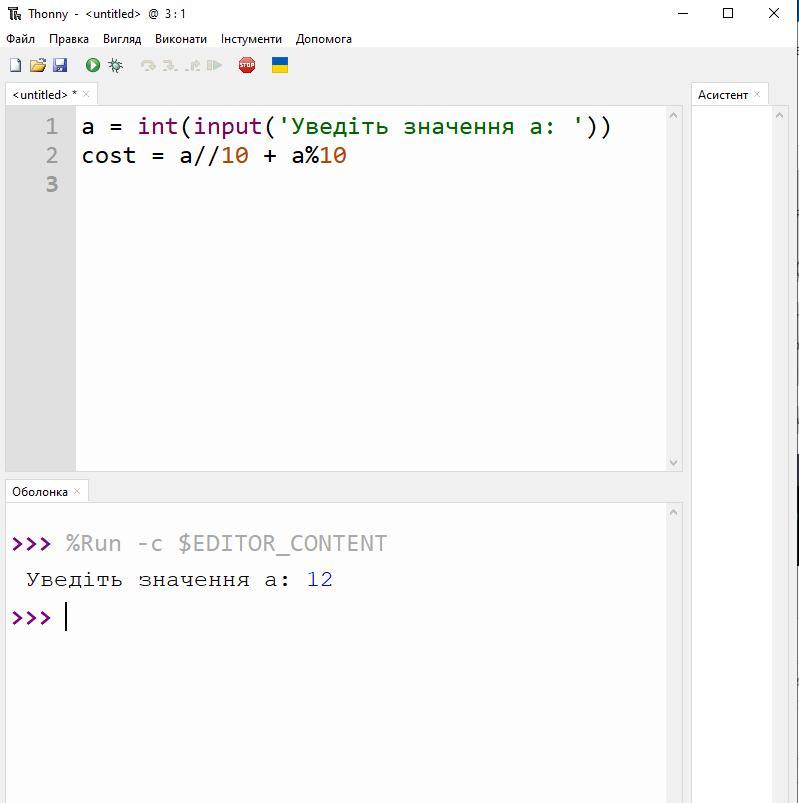Select the <untitled> editor tab
Screen dimensions: 799x803
pyautogui.click(x=40, y=94)
